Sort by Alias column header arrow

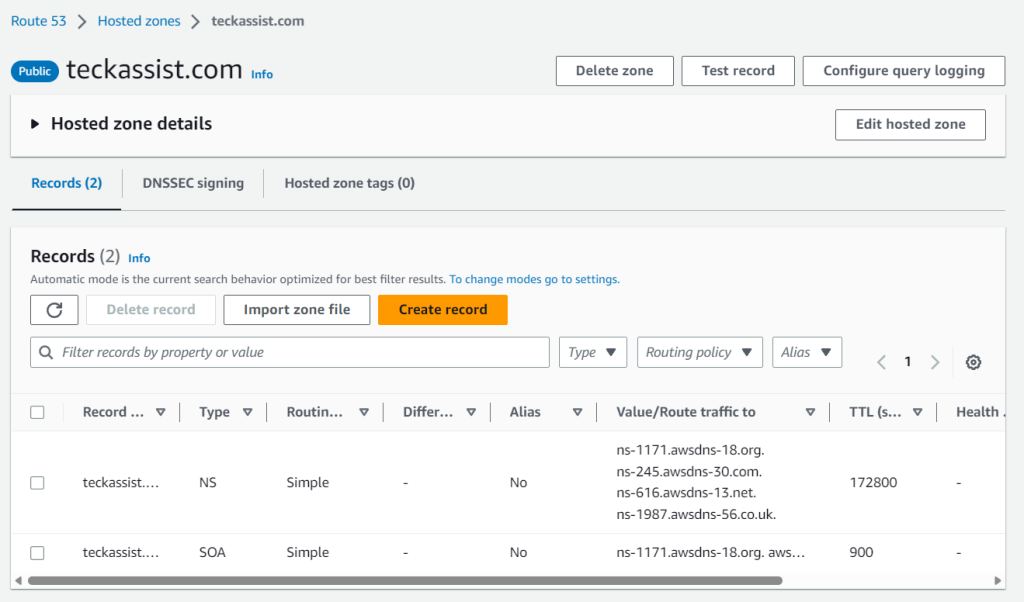click(577, 412)
